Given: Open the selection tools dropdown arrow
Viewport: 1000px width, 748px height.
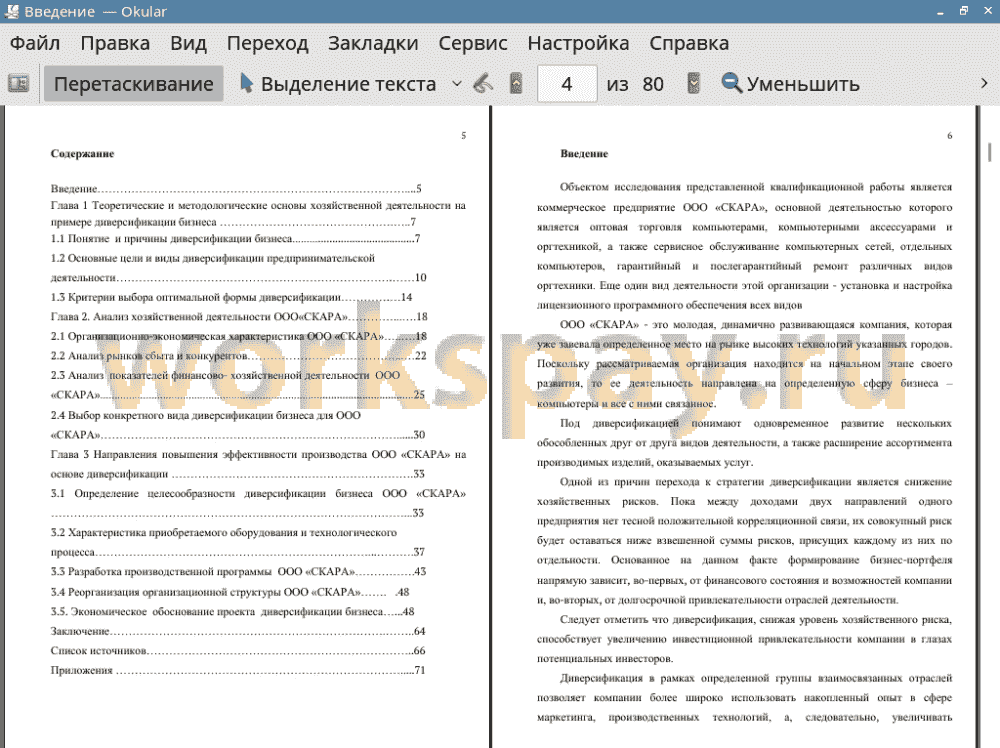Looking at the screenshot, I should 457,84.
